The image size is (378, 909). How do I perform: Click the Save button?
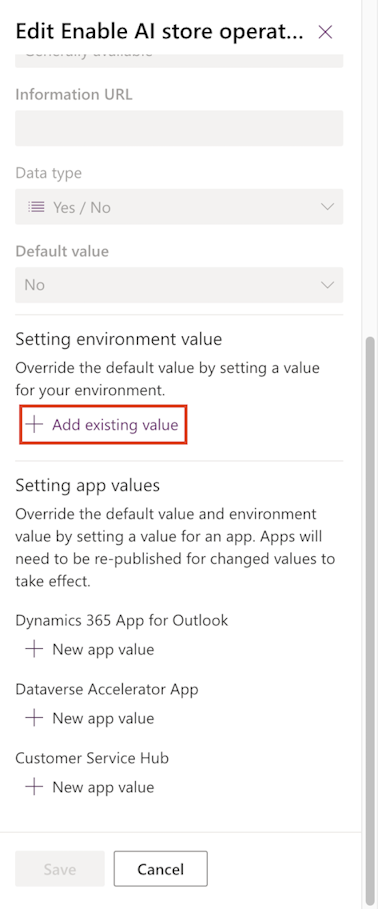tap(60, 869)
